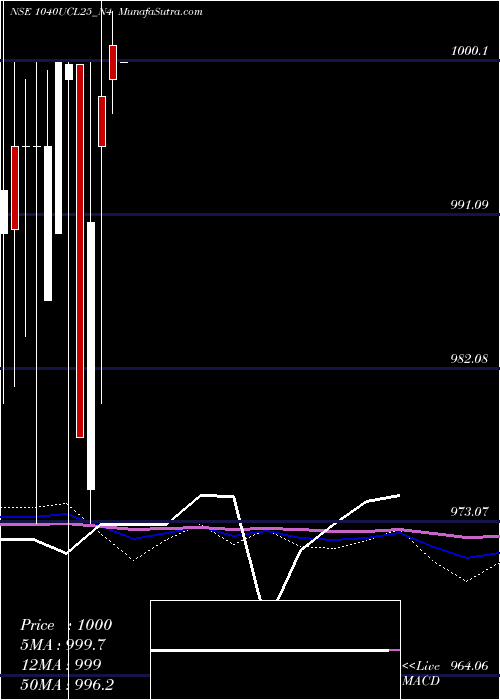
Task: Click the 973.07 price level label
Action: tap(470, 512)
